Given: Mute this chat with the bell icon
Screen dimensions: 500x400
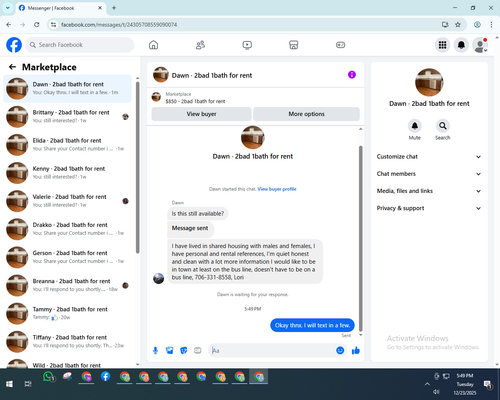Looking at the screenshot, I should [415, 126].
